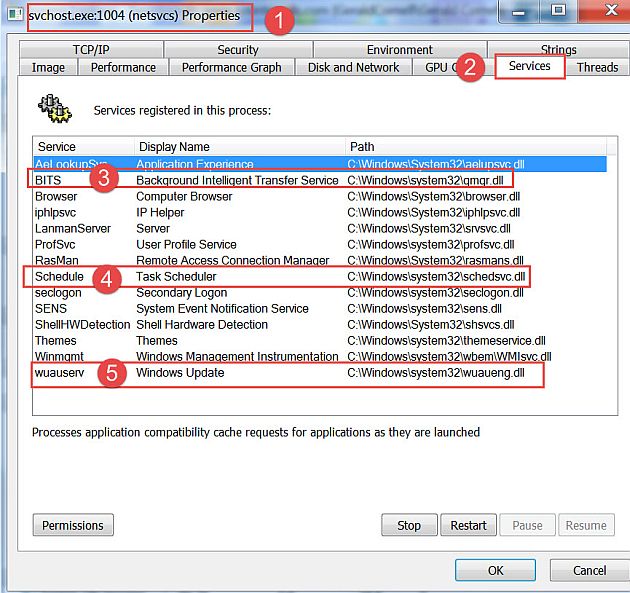
Task: Click 'Windows Management Instrumentation' display name
Action: 237,357
